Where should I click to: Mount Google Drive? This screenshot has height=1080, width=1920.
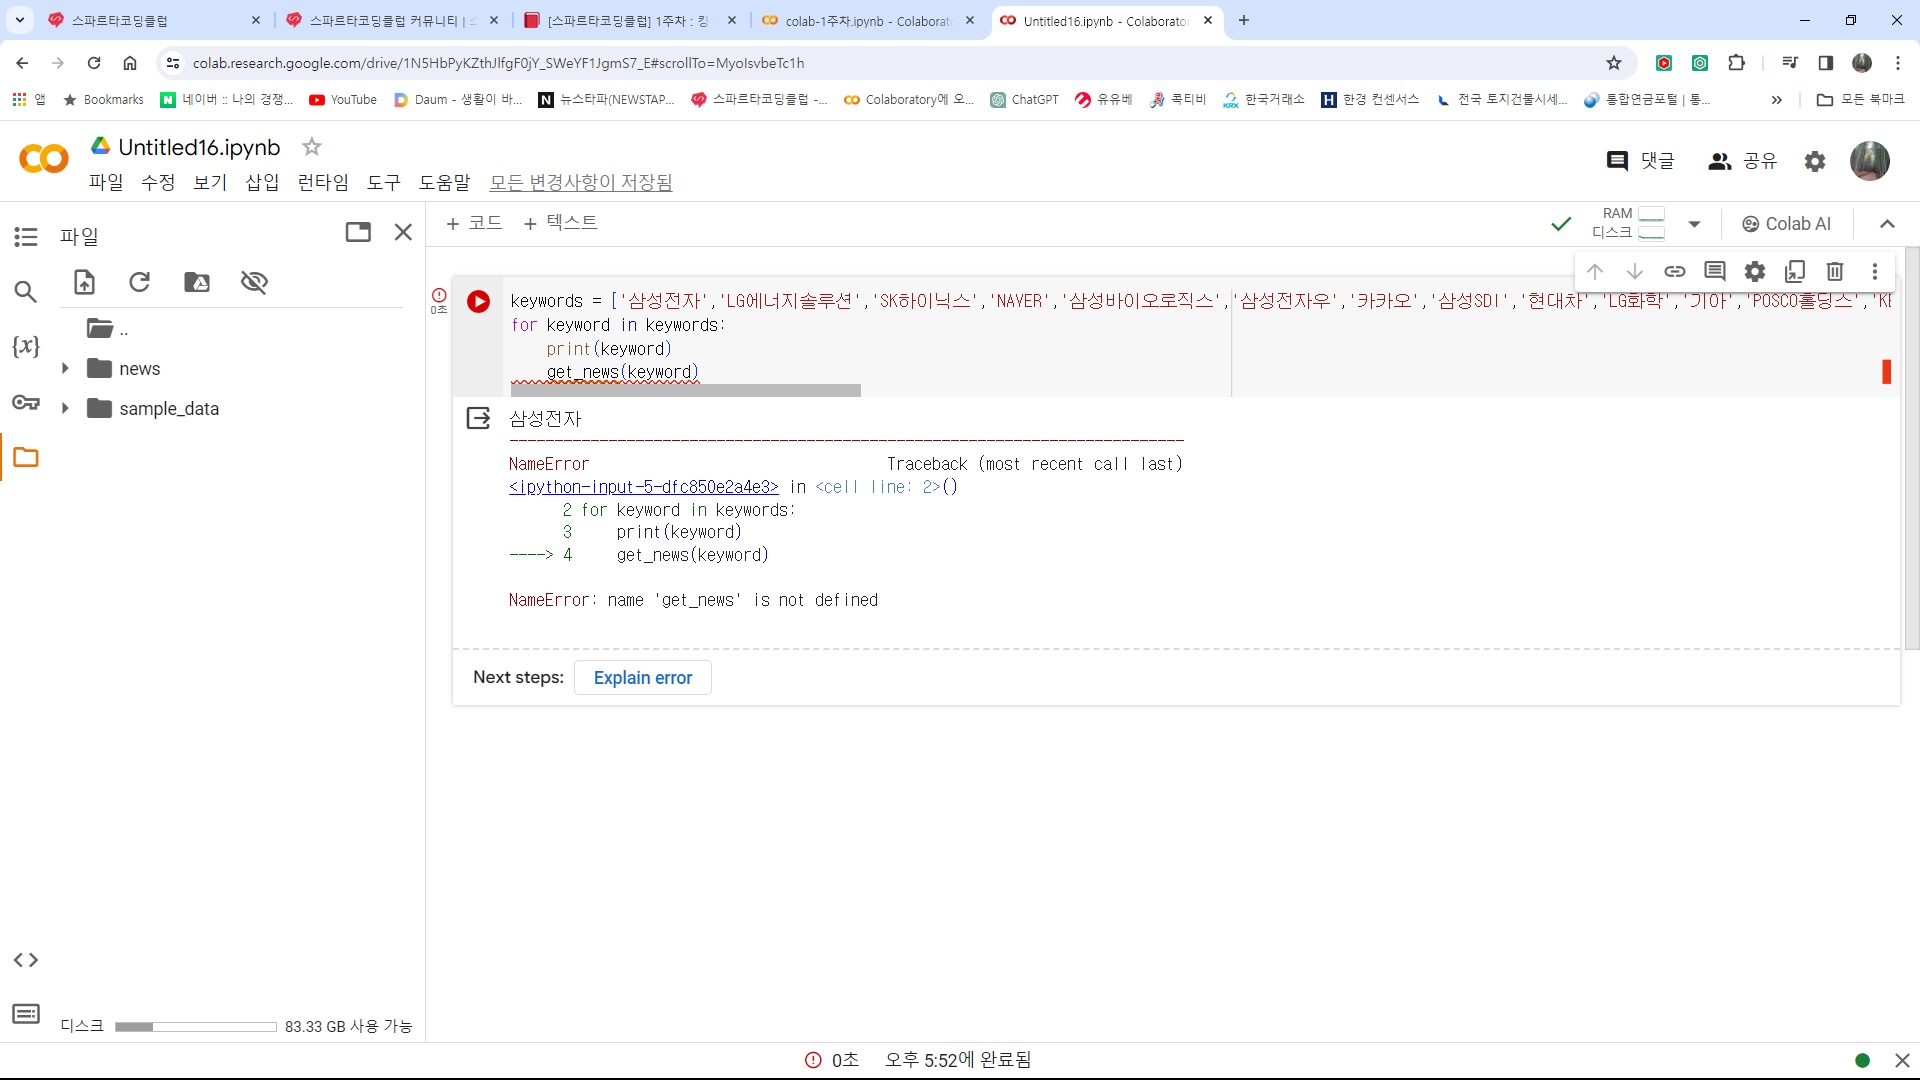197,282
